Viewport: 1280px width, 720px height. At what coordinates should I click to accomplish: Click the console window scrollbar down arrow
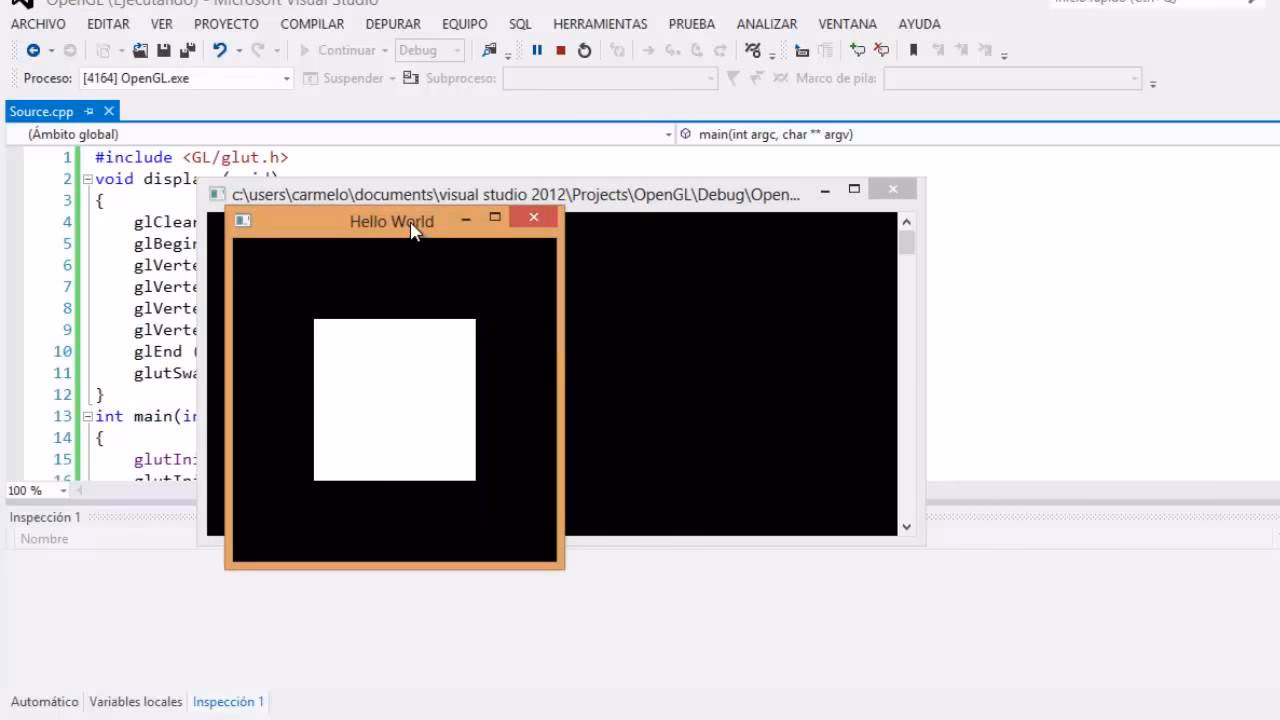tap(906, 526)
